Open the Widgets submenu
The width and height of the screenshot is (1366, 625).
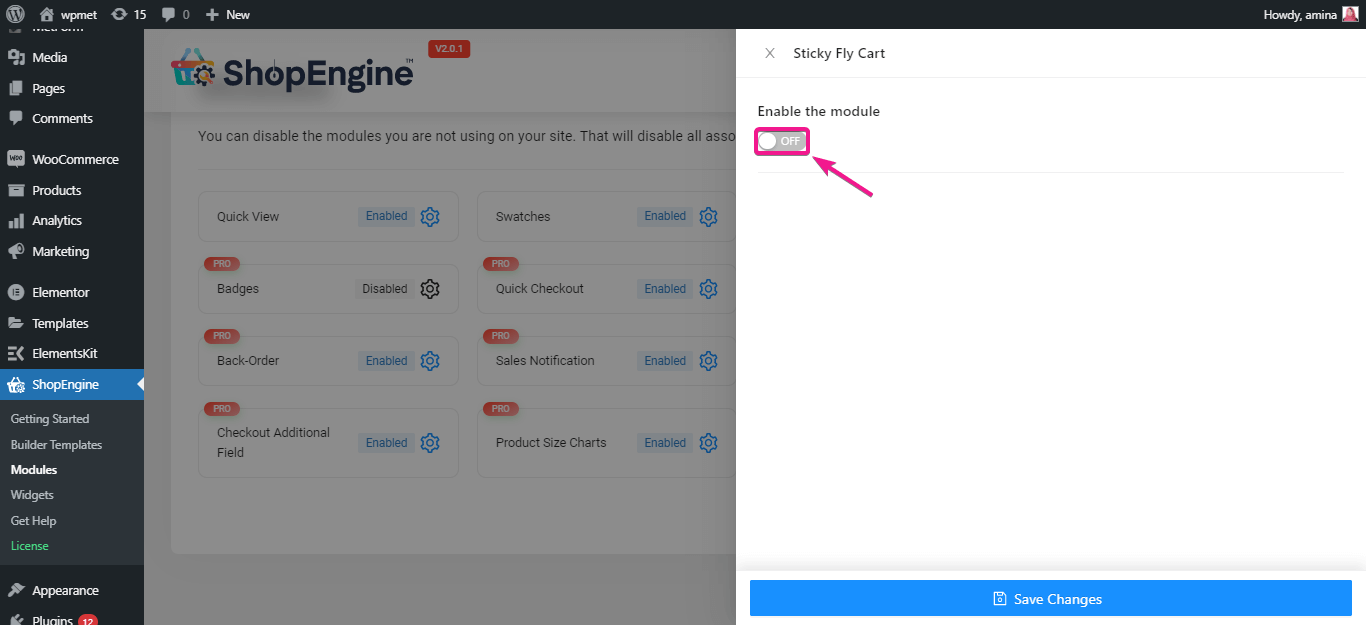[x=32, y=495]
